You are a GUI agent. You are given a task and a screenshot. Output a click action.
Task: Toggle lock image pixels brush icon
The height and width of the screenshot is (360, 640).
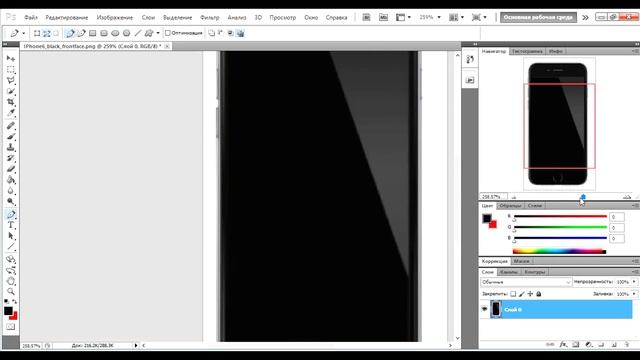click(x=522, y=294)
